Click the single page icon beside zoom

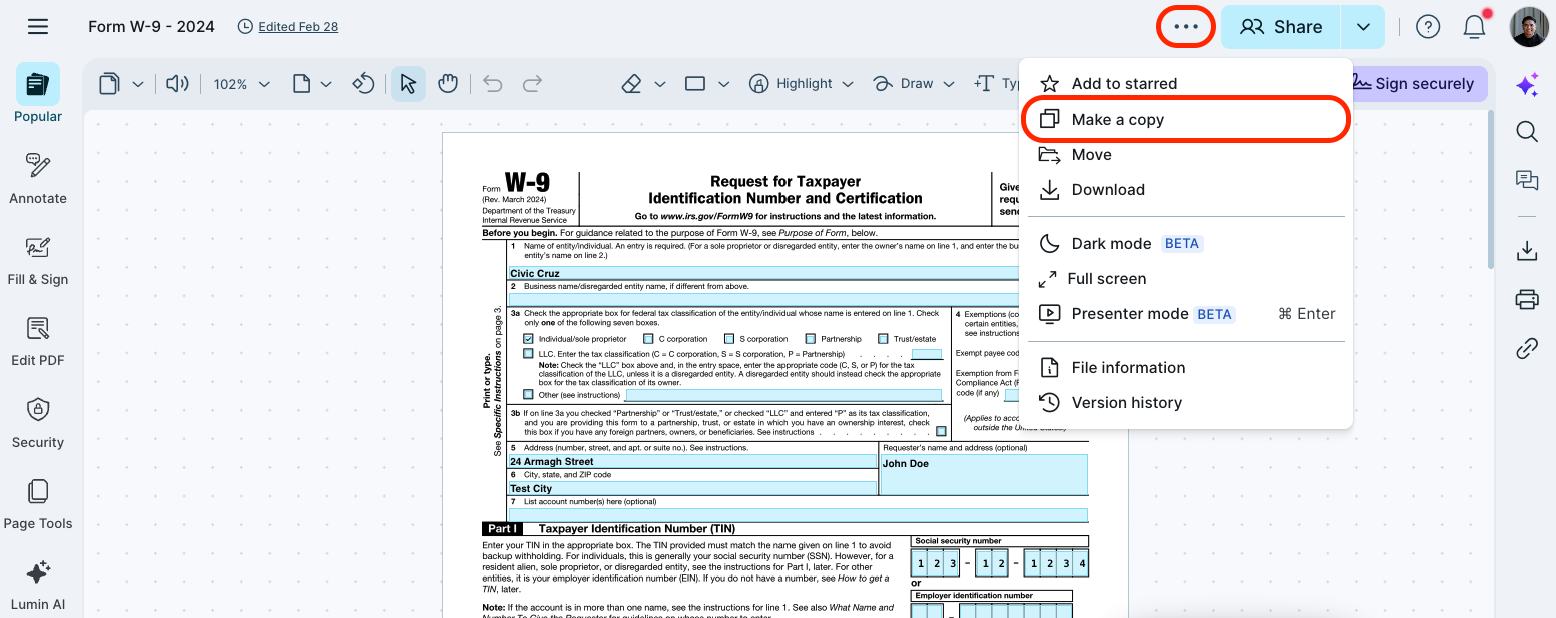[x=300, y=84]
